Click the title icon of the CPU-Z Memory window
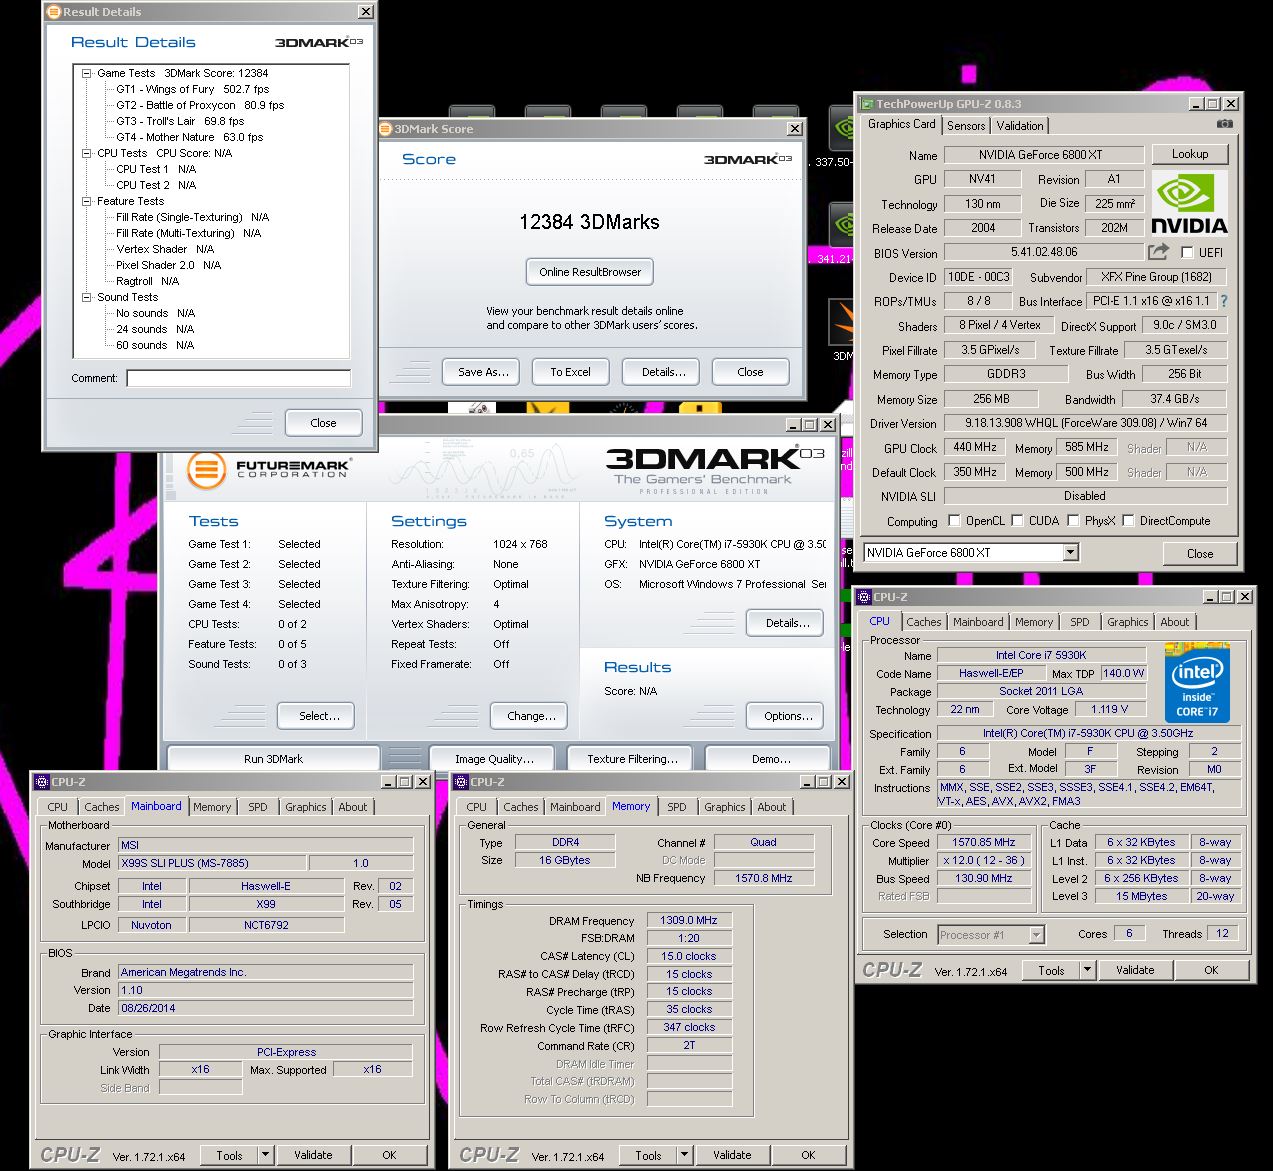 coord(461,782)
